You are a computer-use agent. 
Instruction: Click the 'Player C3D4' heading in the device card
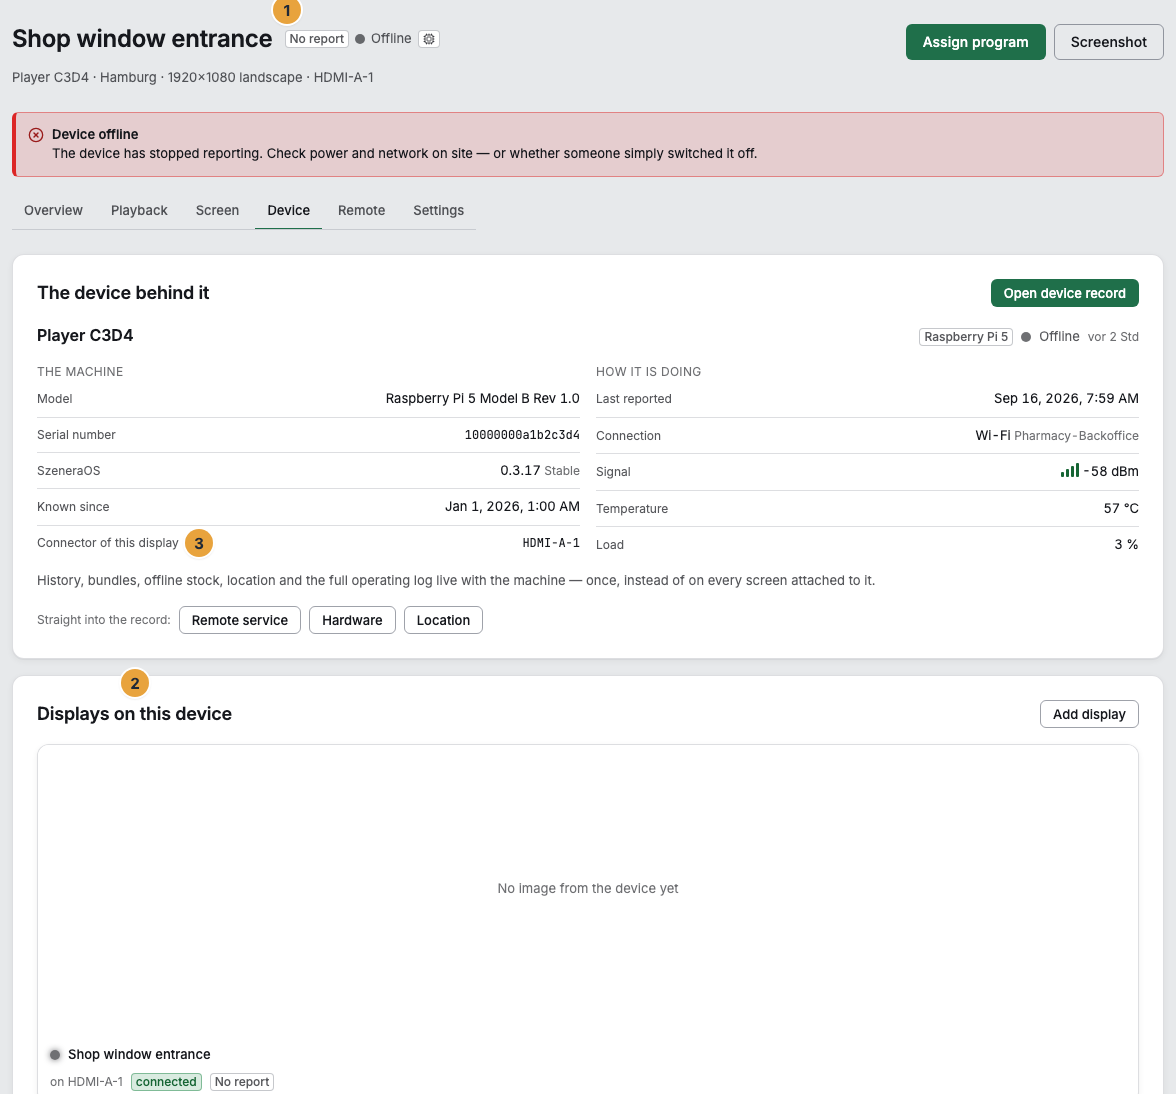click(86, 336)
